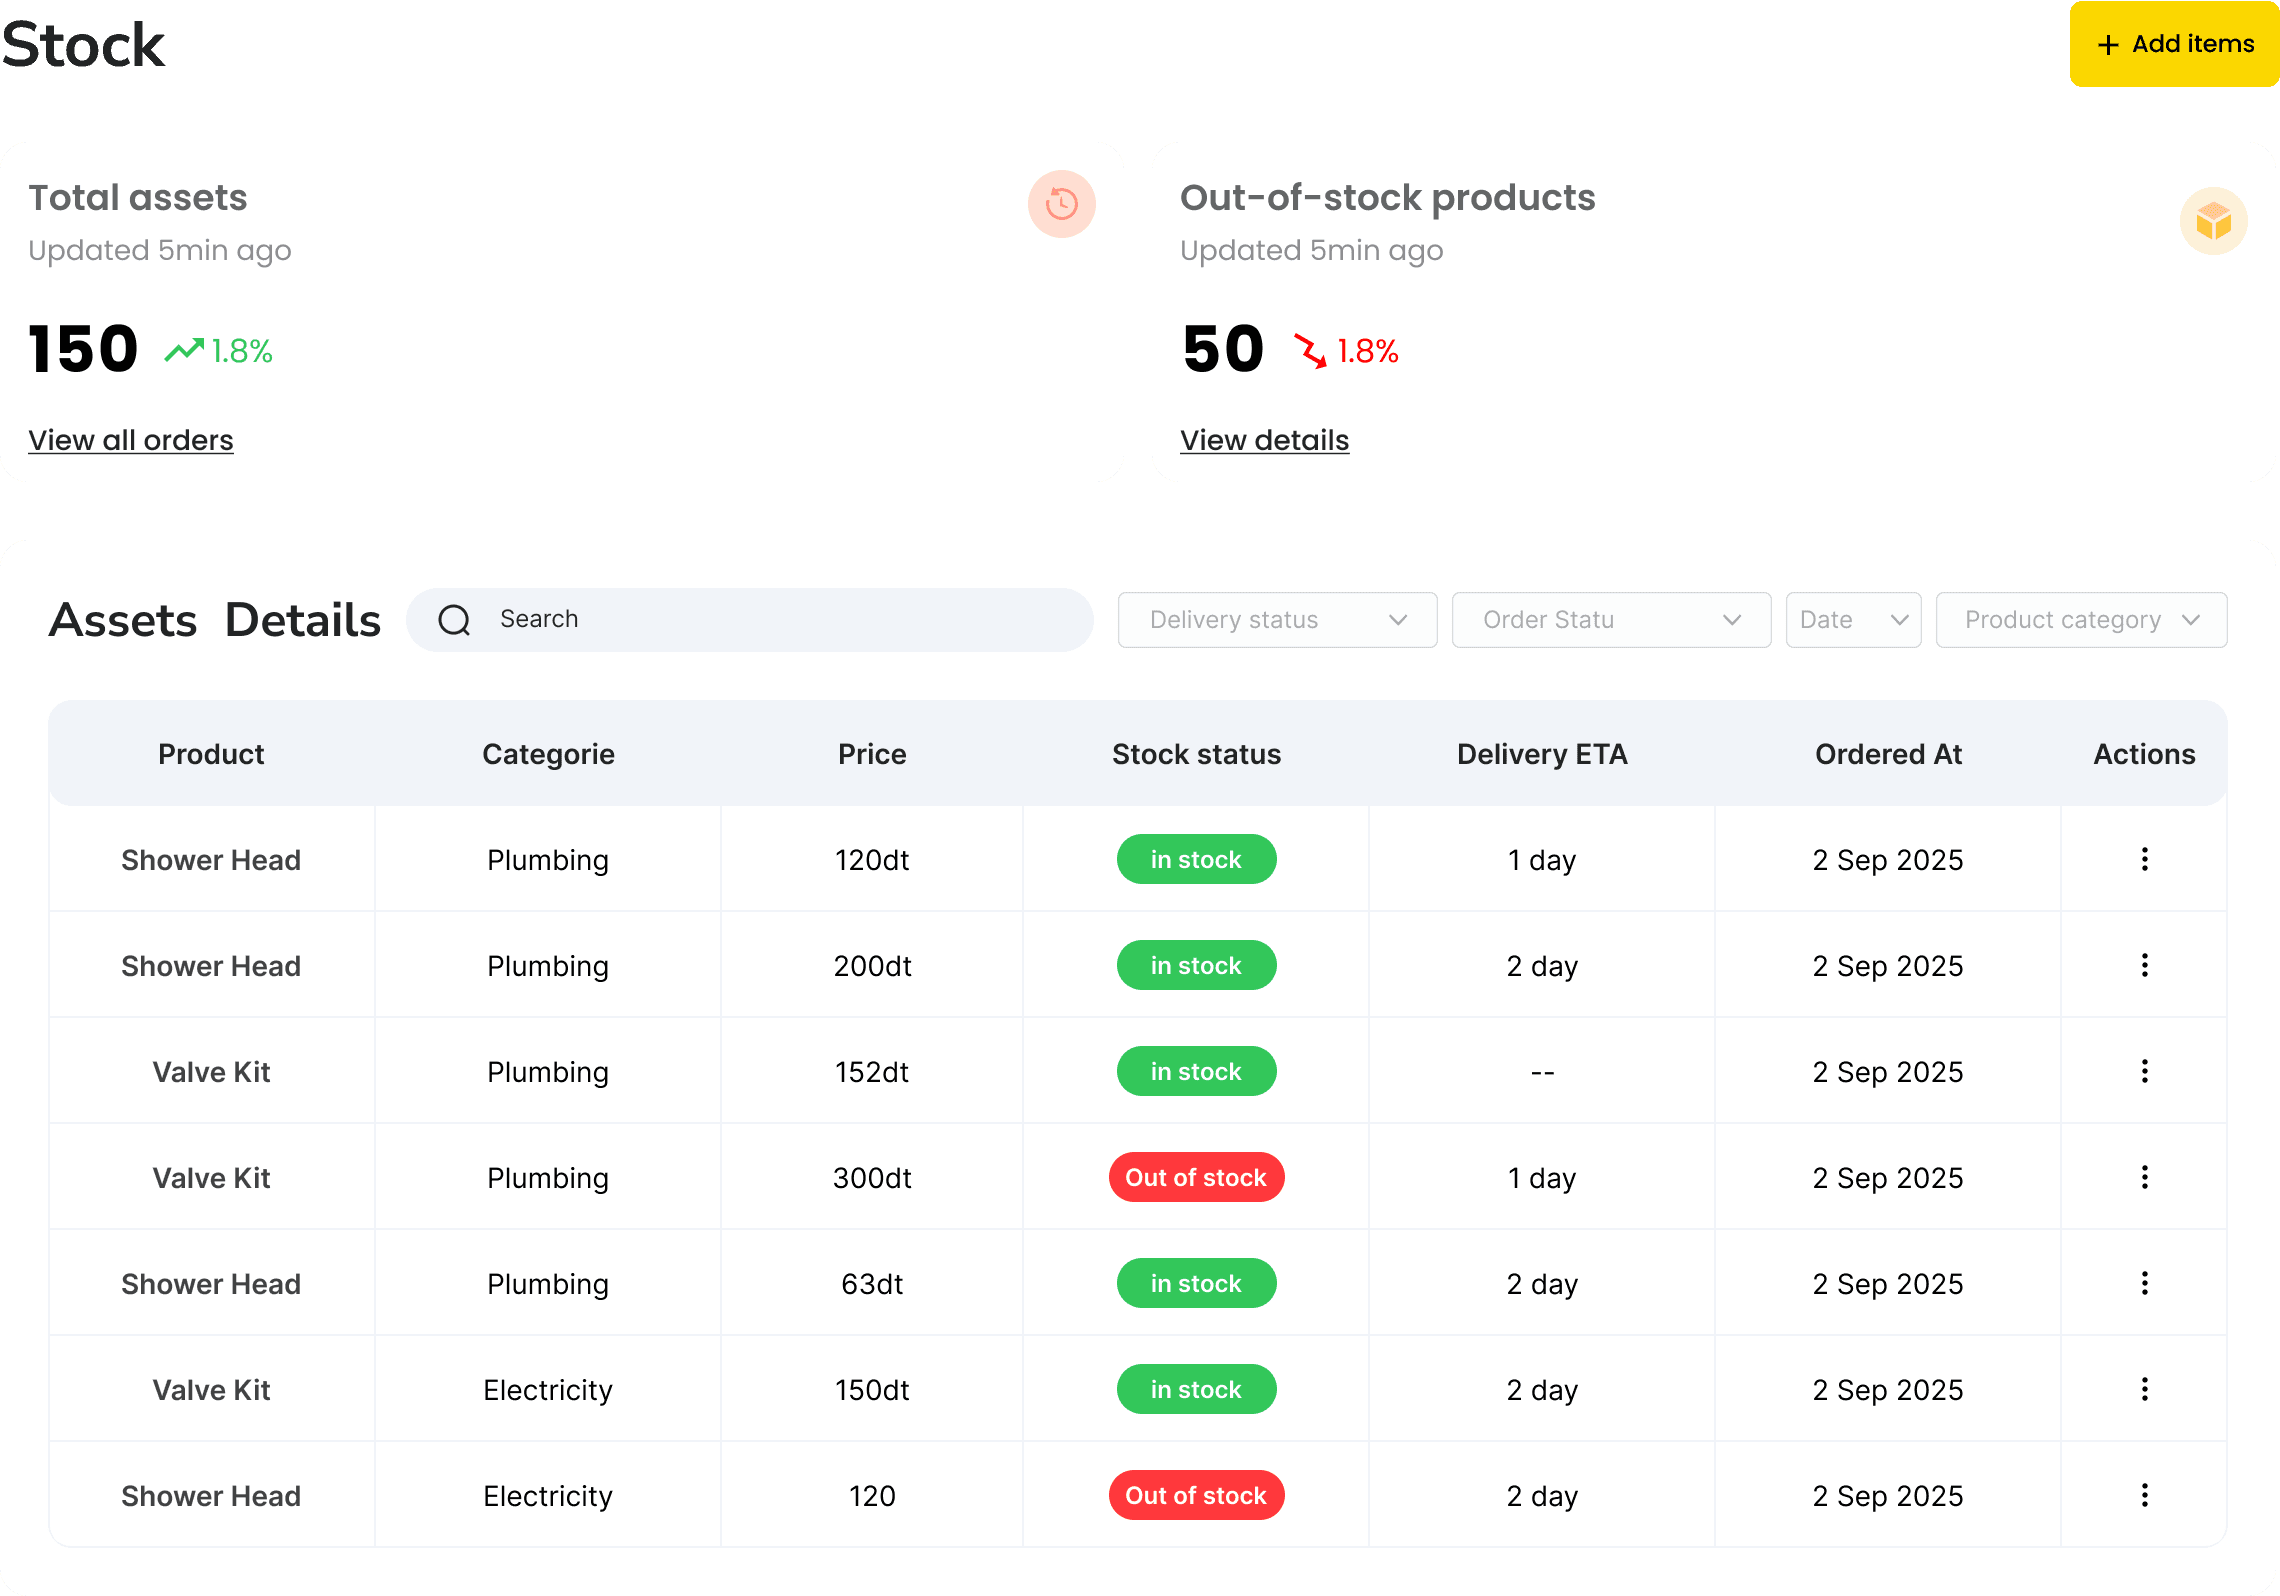Click the 200dt price cell

872,966
